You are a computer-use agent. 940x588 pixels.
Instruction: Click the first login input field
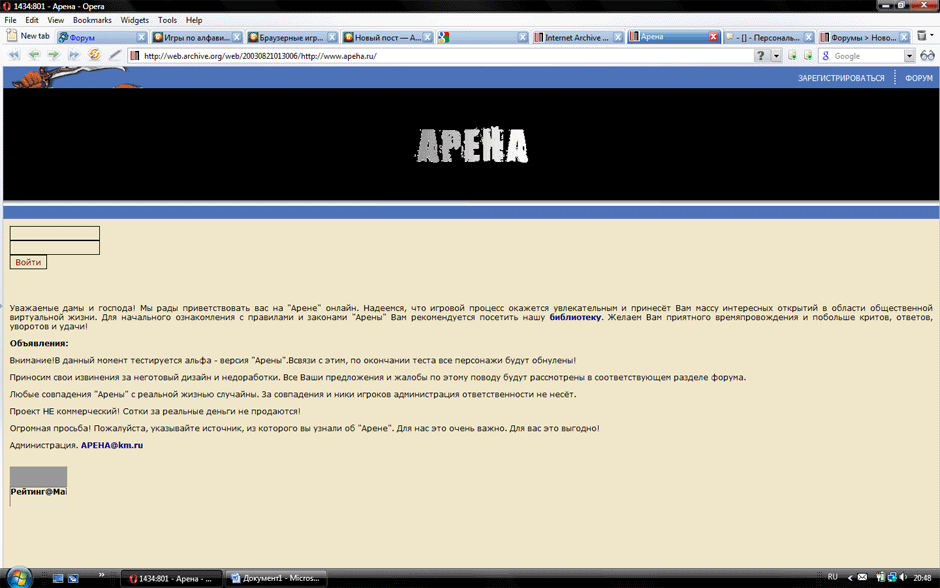pos(55,233)
